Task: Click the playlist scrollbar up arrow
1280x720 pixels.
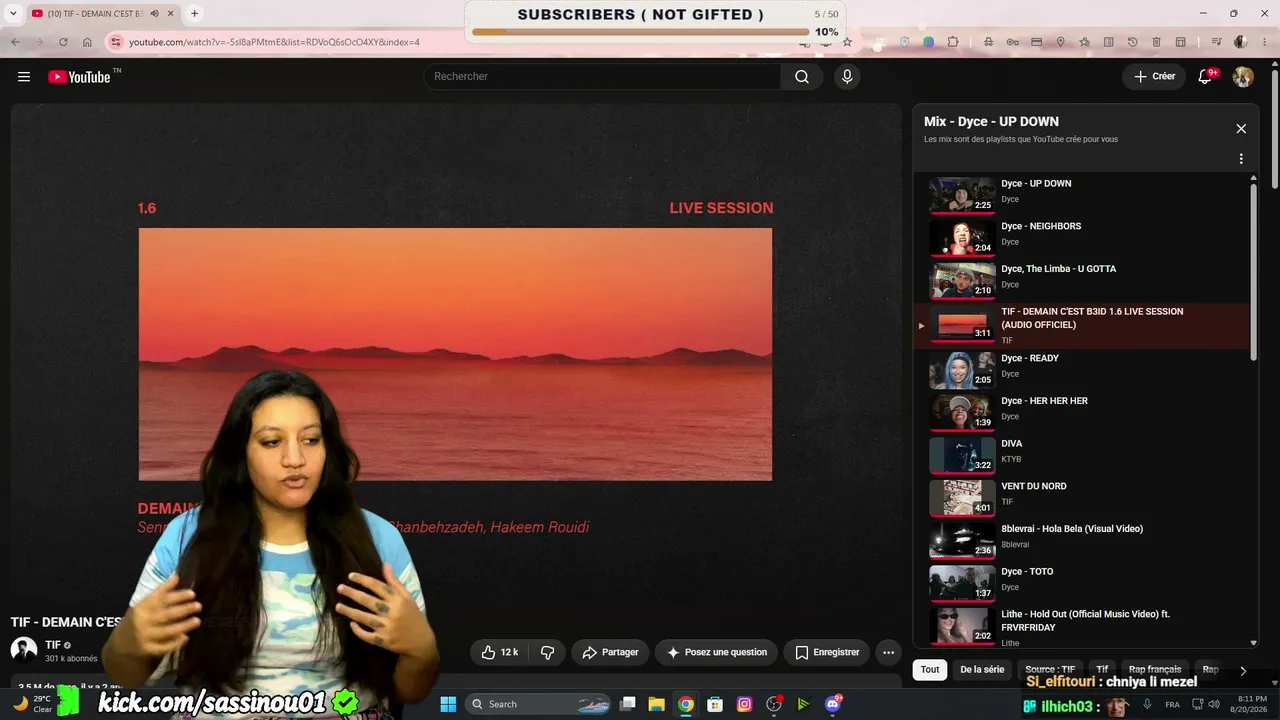Action: (x=1254, y=179)
